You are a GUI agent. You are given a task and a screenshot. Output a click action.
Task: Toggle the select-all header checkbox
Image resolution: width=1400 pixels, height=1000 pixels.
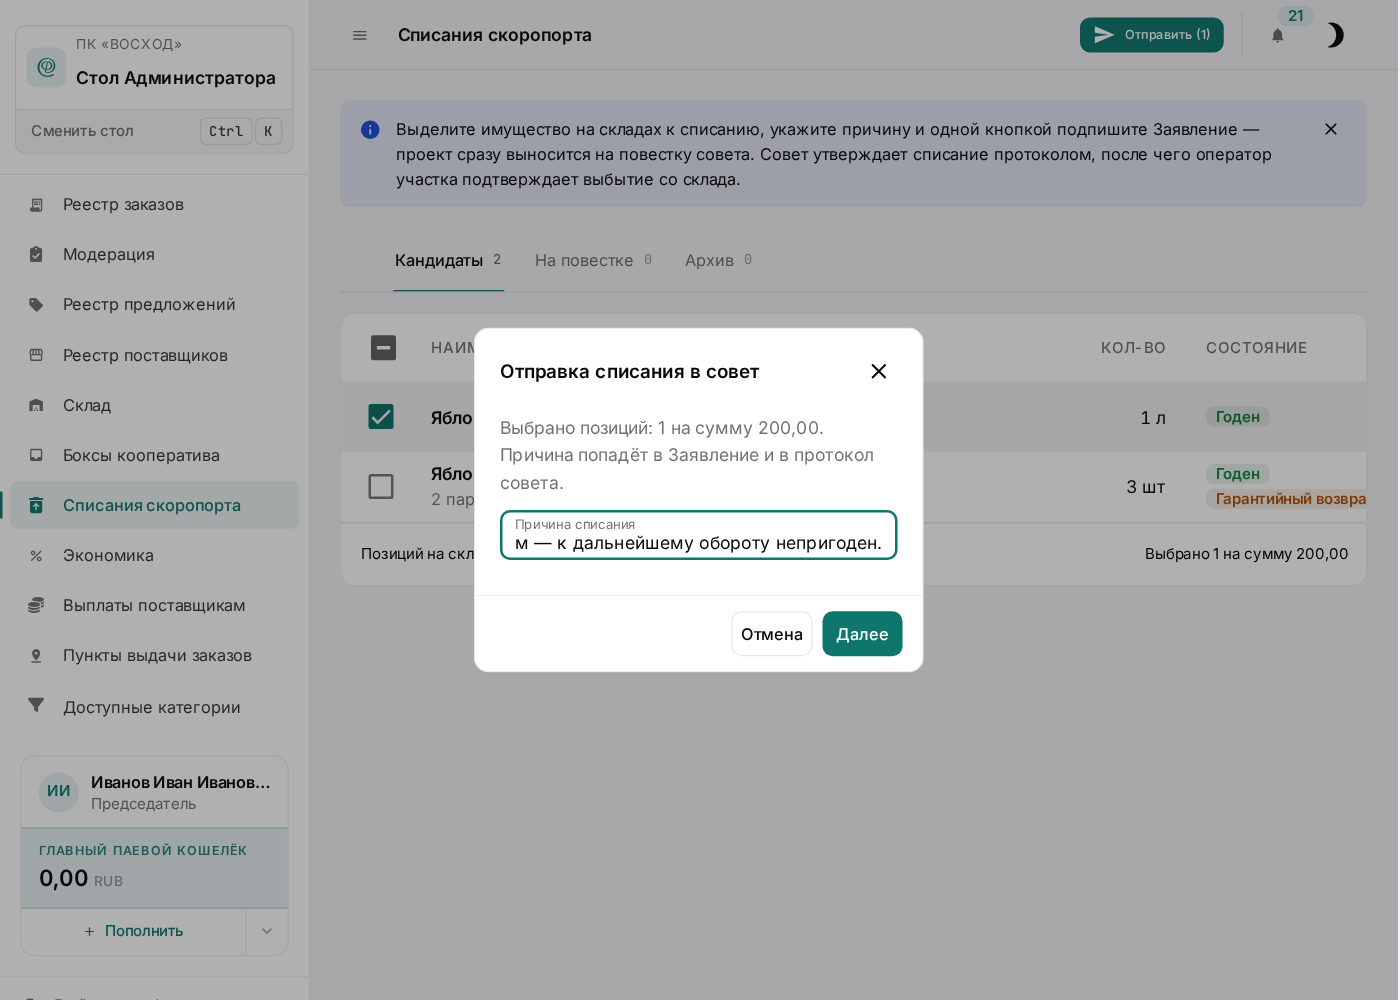[x=383, y=347]
